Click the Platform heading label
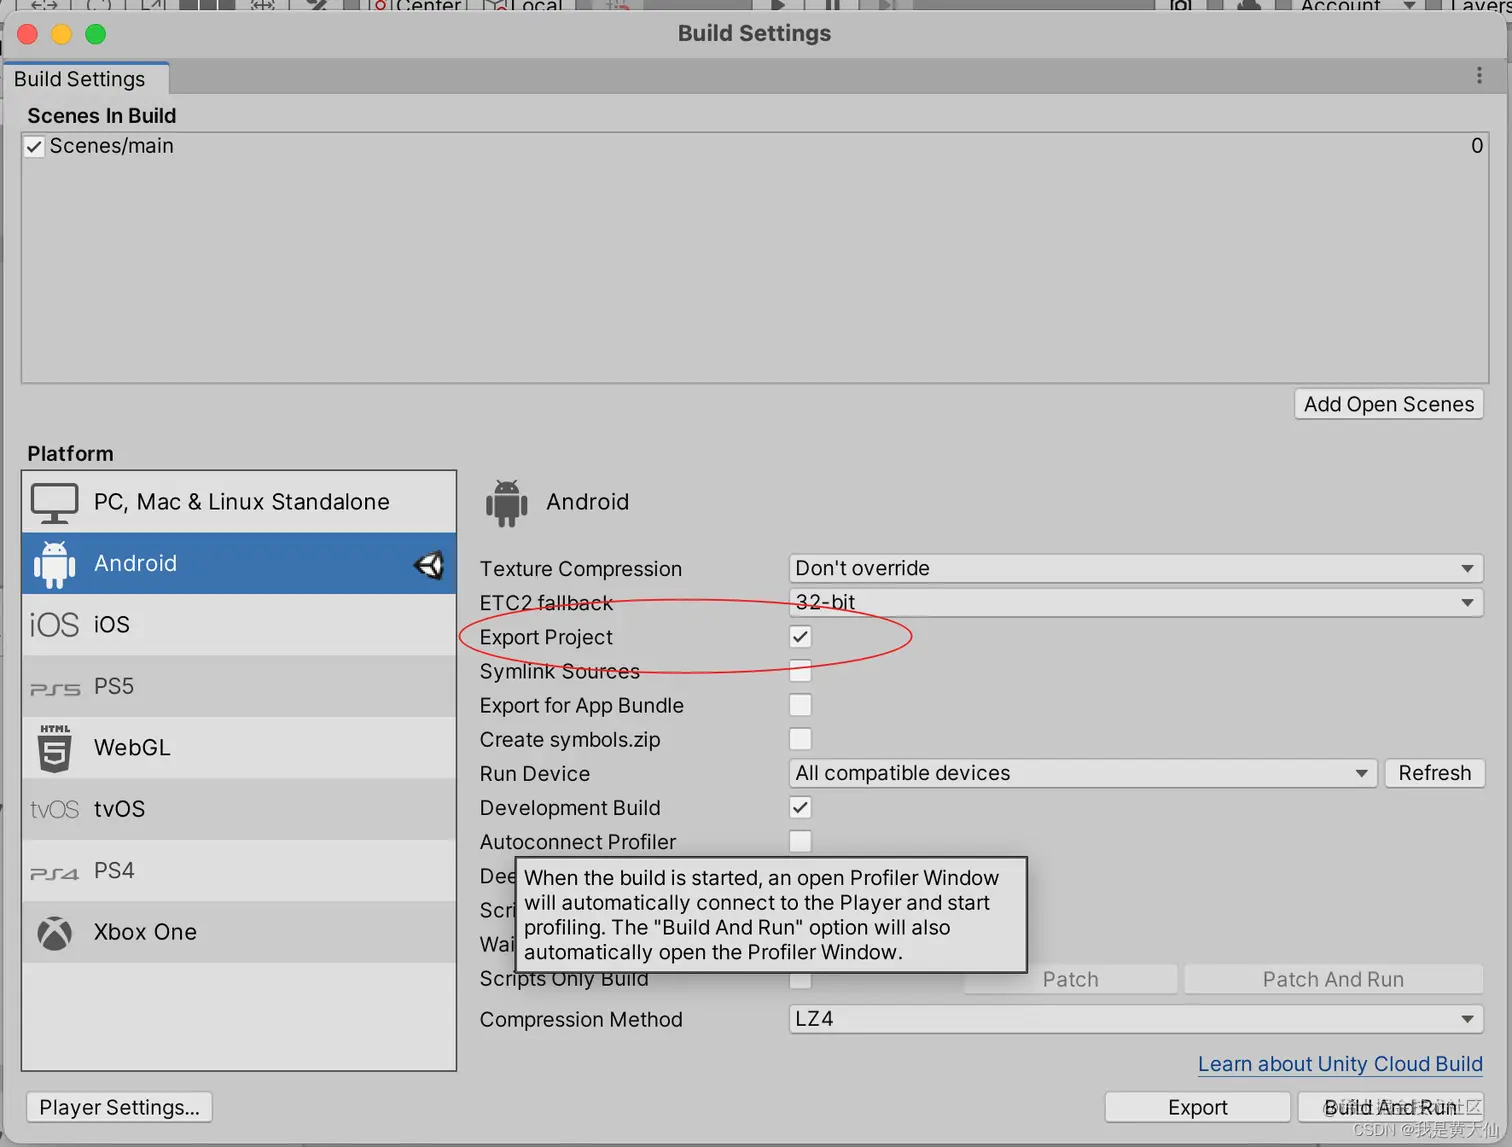Viewport: 1512px width, 1147px height. [x=70, y=454]
